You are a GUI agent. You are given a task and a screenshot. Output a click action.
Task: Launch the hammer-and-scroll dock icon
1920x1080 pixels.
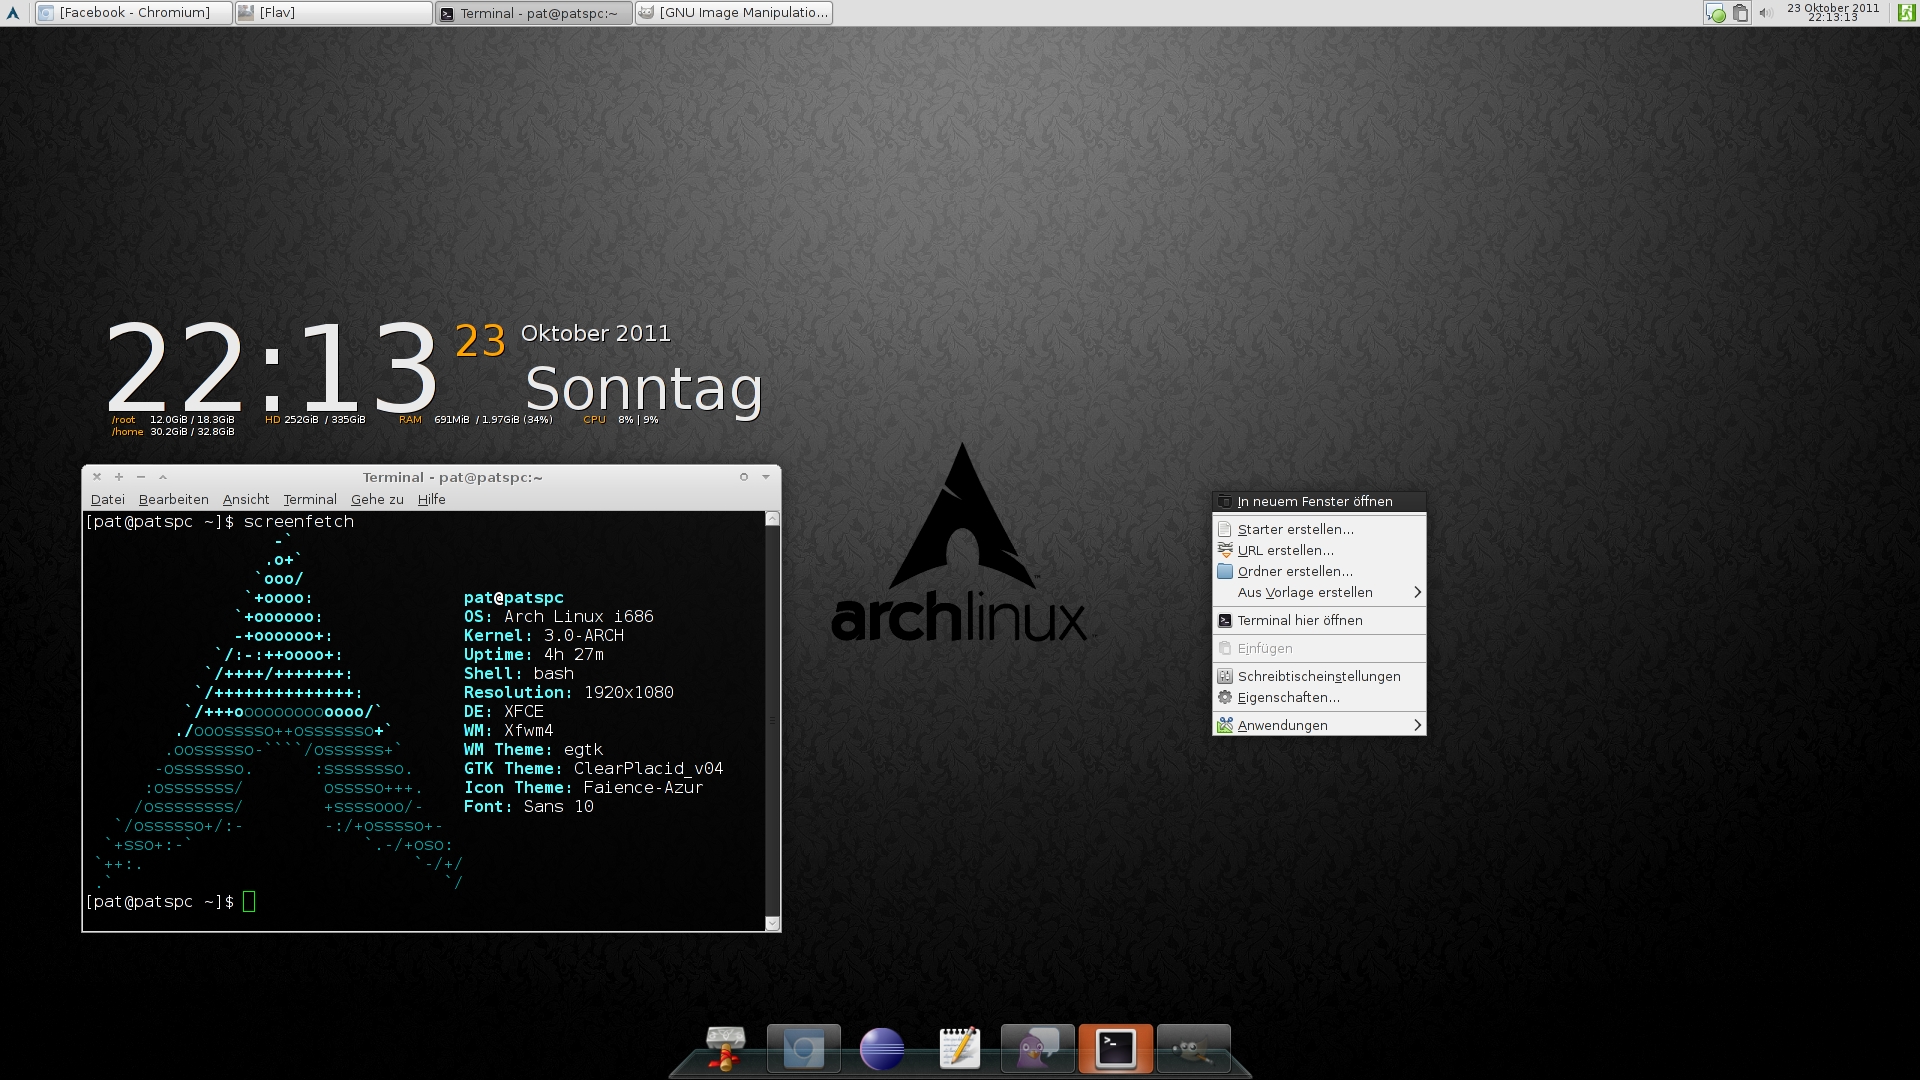pos(726,1049)
